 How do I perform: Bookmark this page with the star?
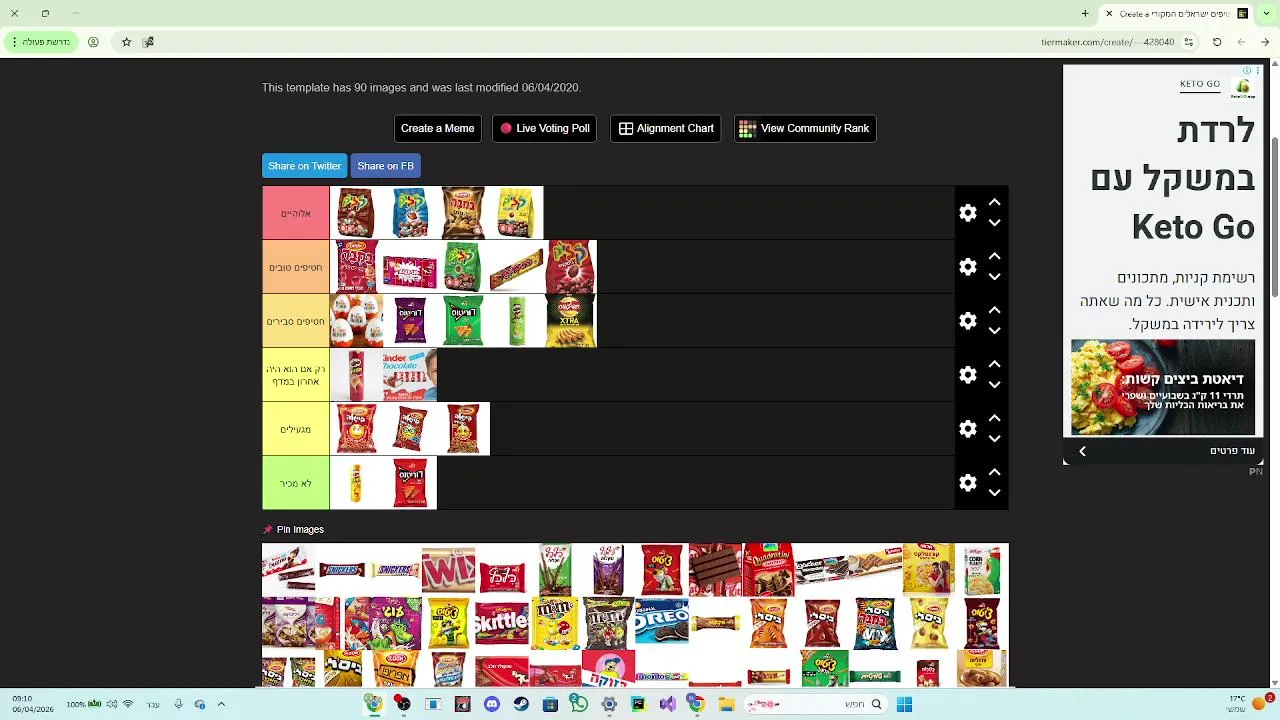(126, 42)
